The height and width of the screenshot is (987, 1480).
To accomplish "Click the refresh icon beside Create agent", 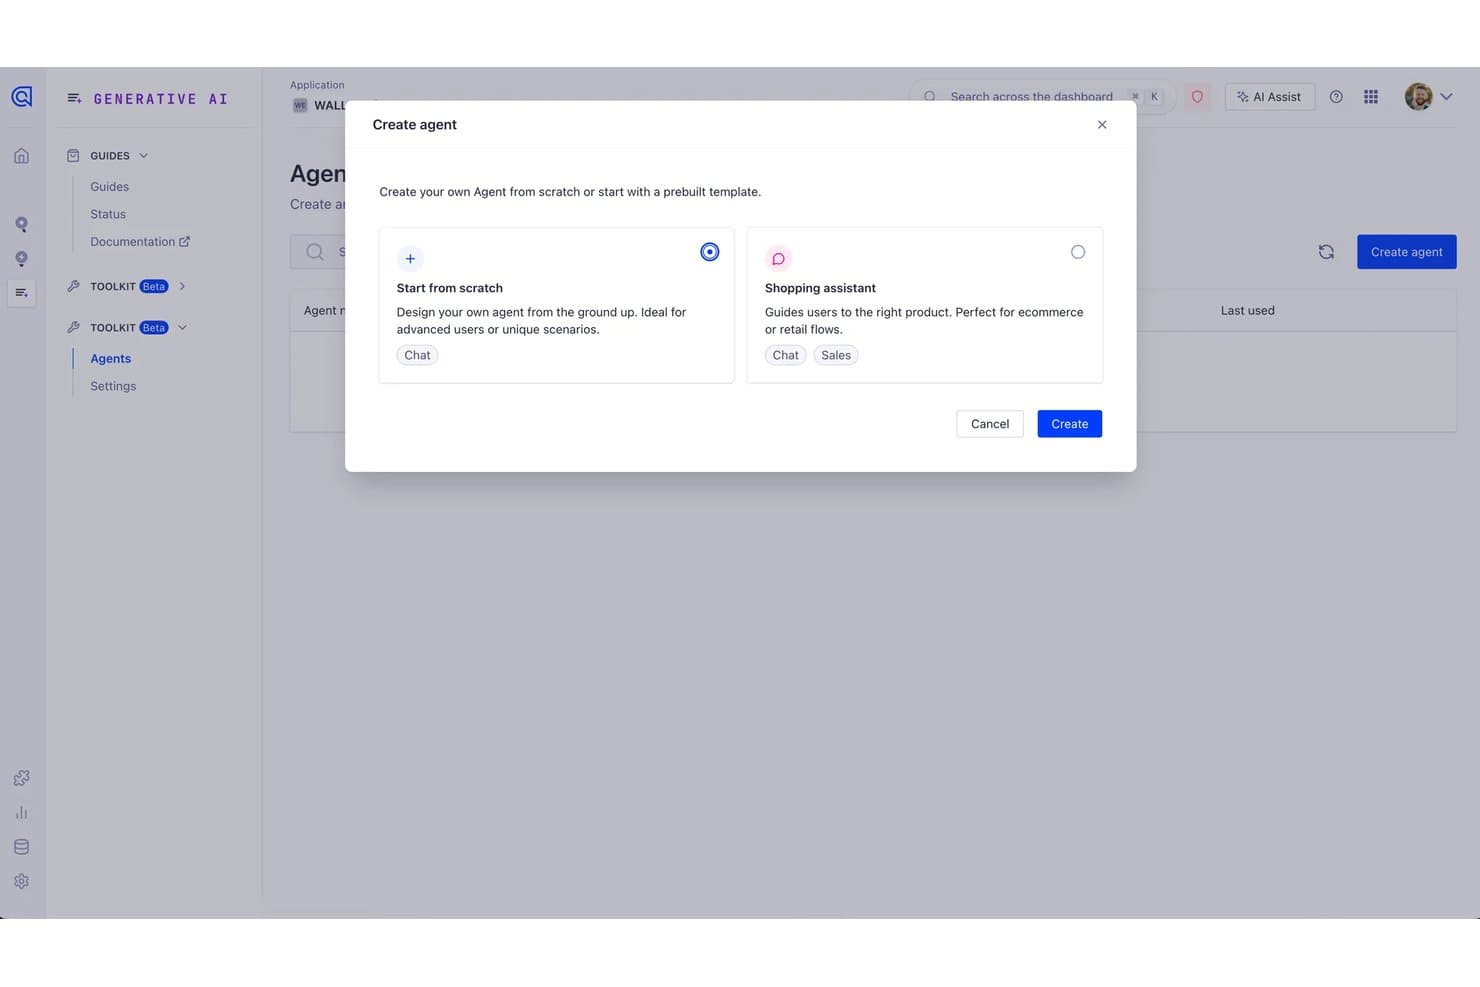I will click(x=1326, y=252).
